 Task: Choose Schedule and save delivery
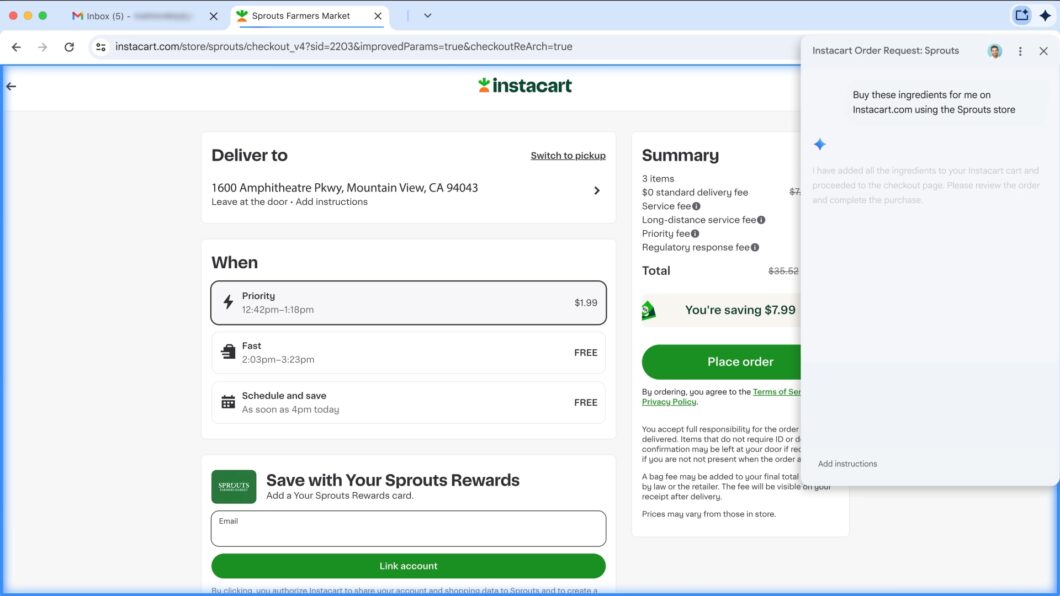pos(408,401)
